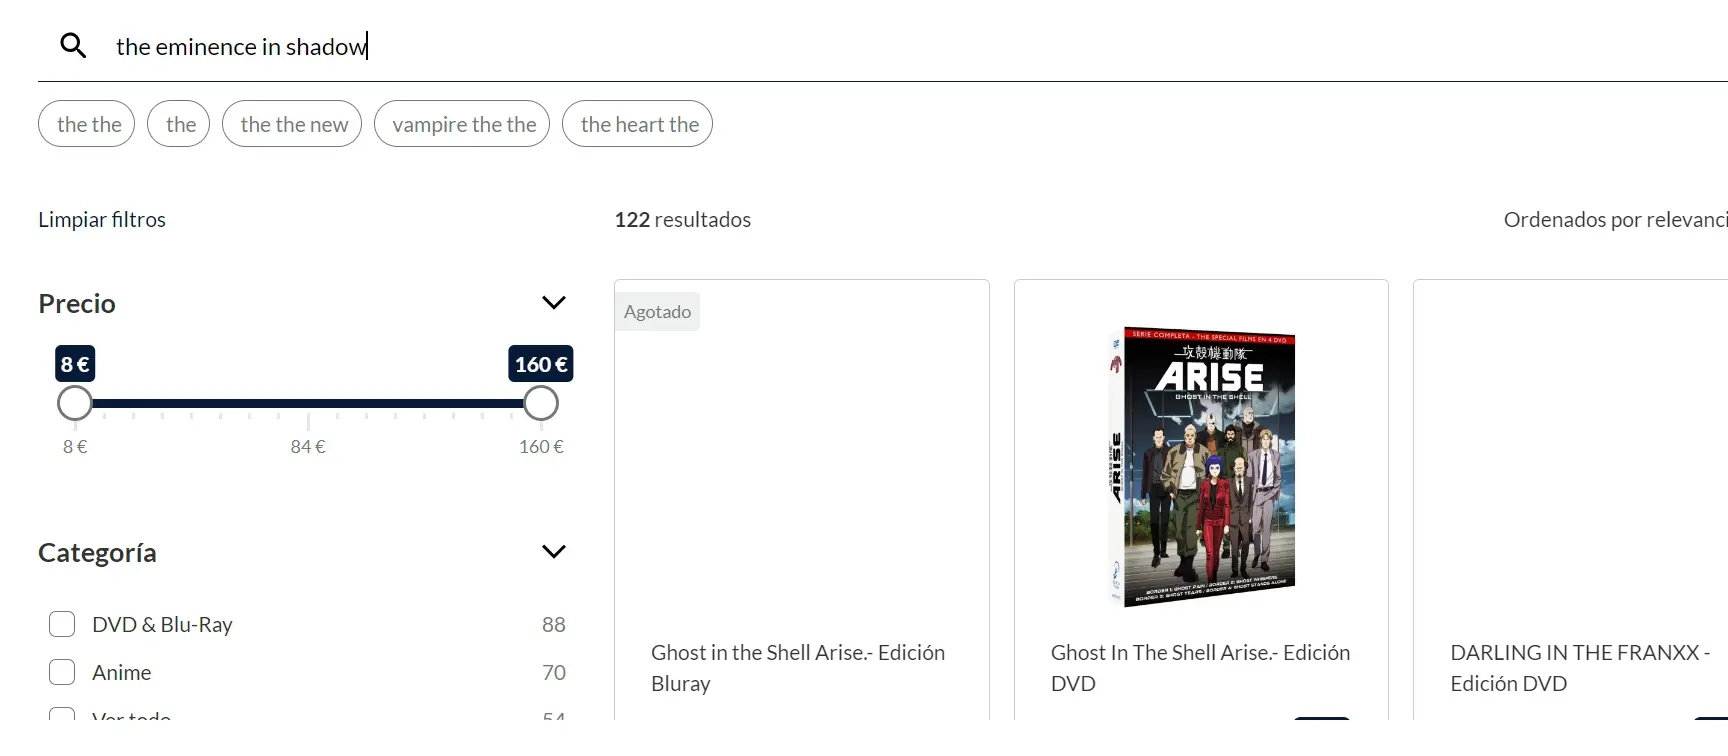The width and height of the screenshot is (1728, 756).
Task: Collapse the Categoría filter section
Action: tap(553, 552)
